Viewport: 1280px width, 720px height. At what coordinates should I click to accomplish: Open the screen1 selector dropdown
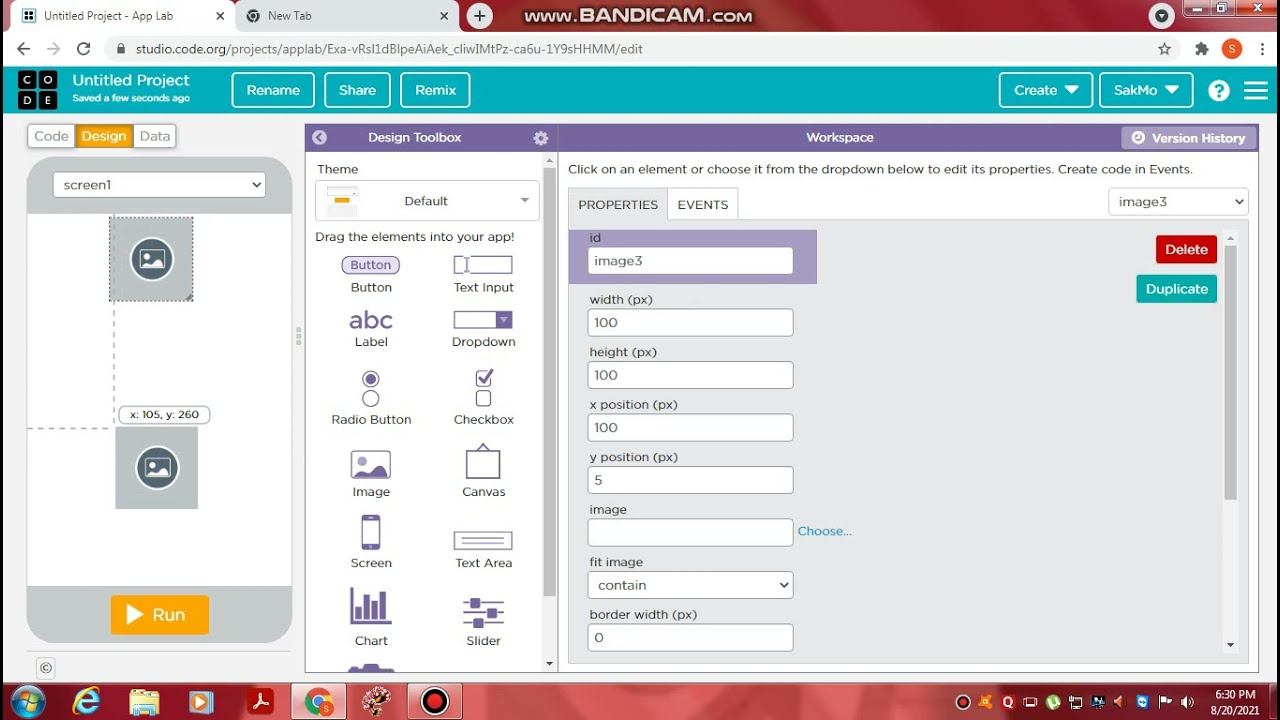click(159, 185)
